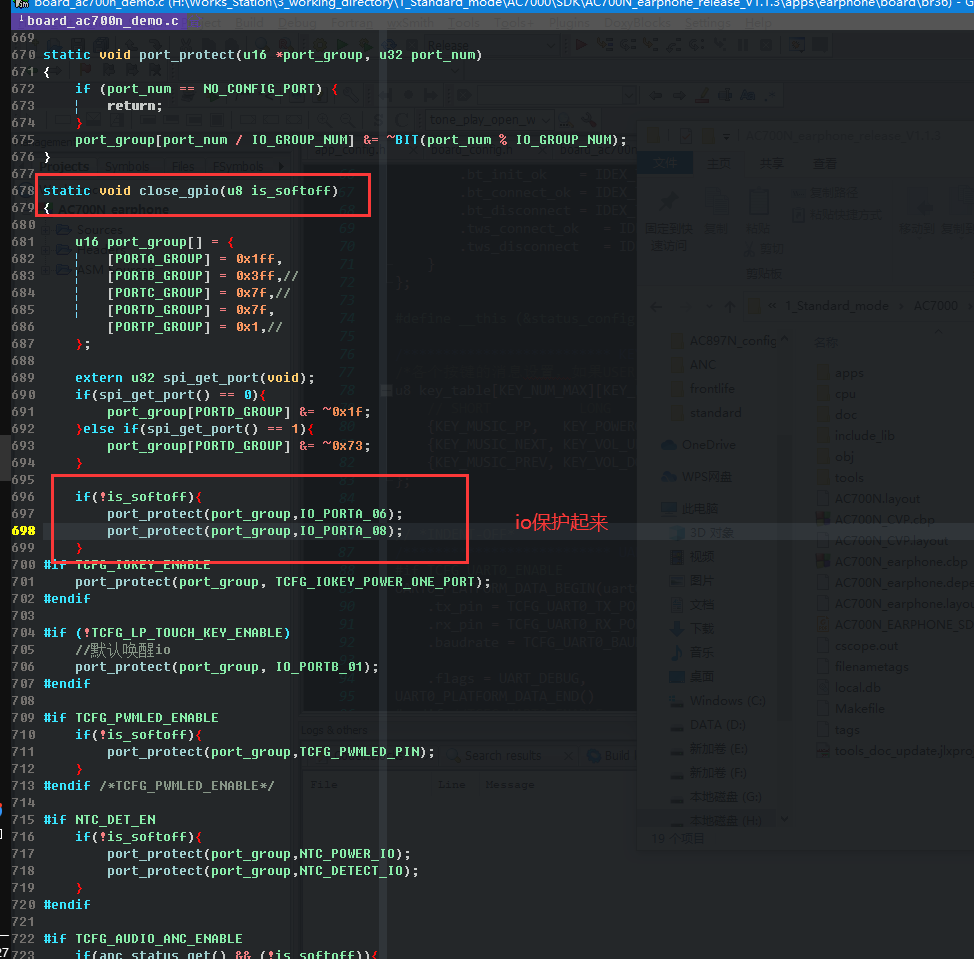Click NTC_POWER_IO argument
Image resolution: width=974 pixels, height=959 pixels.
(x=347, y=854)
